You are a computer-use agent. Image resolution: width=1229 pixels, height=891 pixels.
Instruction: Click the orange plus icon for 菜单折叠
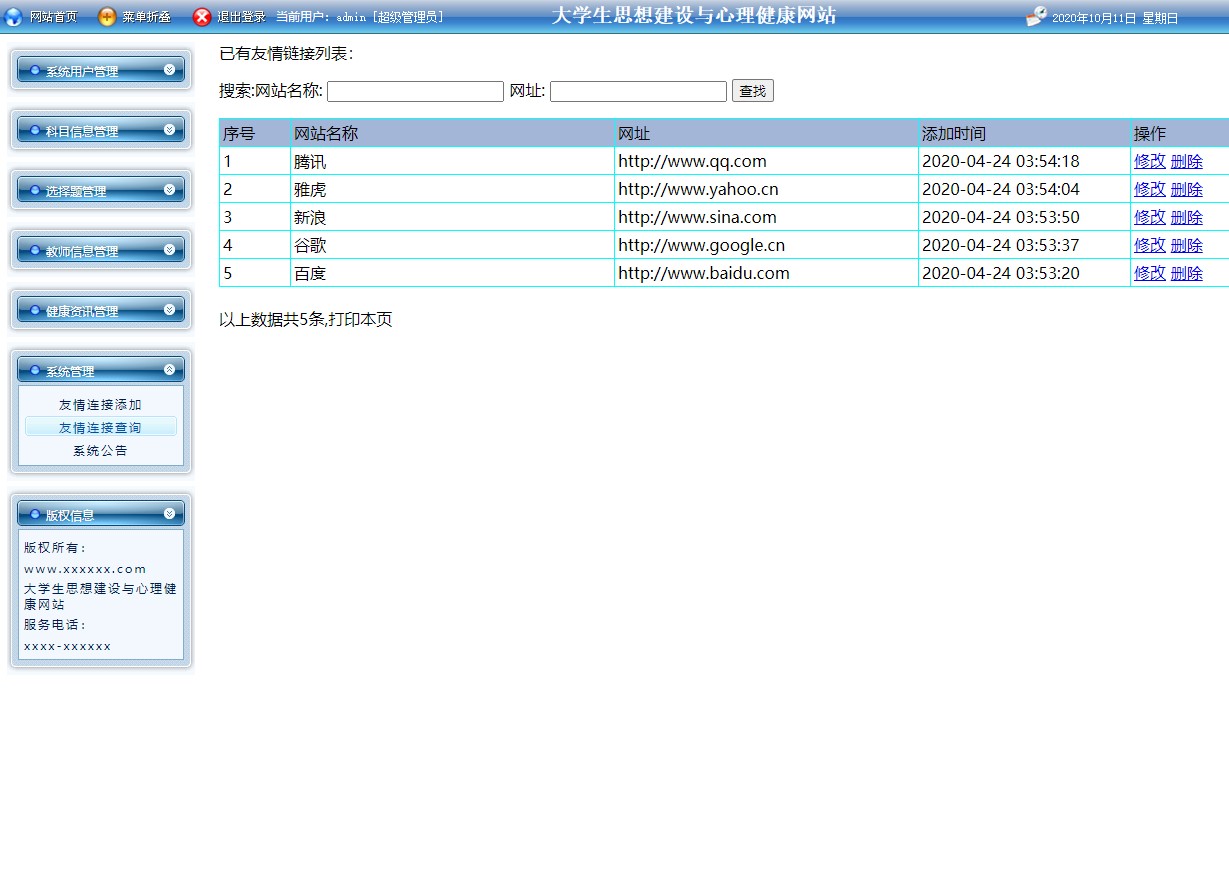click(x=107, y=16)
